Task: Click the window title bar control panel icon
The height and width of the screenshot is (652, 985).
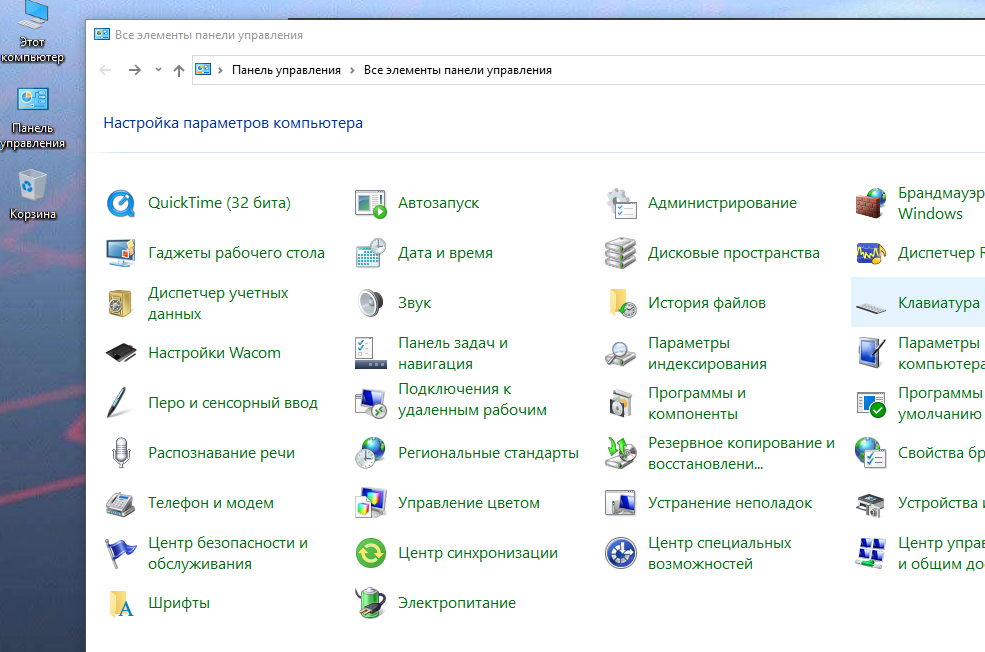Action: [x=102, y=35]
